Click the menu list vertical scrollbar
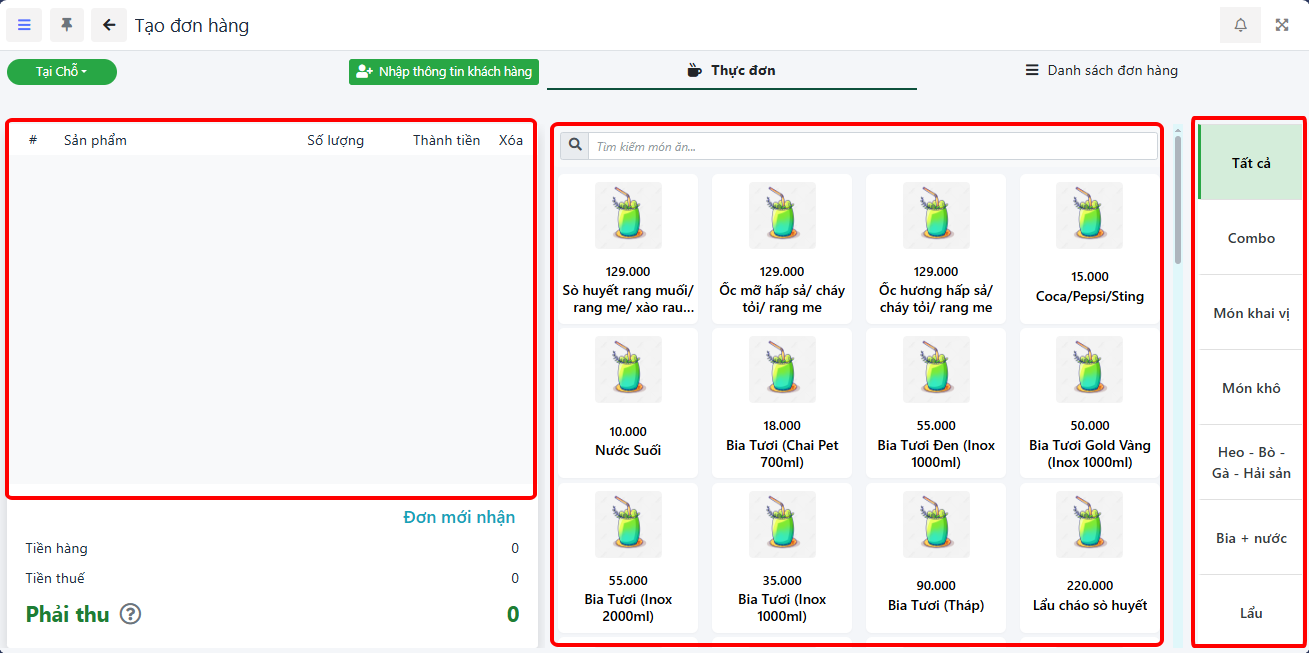This screenshot has height=653, width=1309. click(x=1178, y=200)
